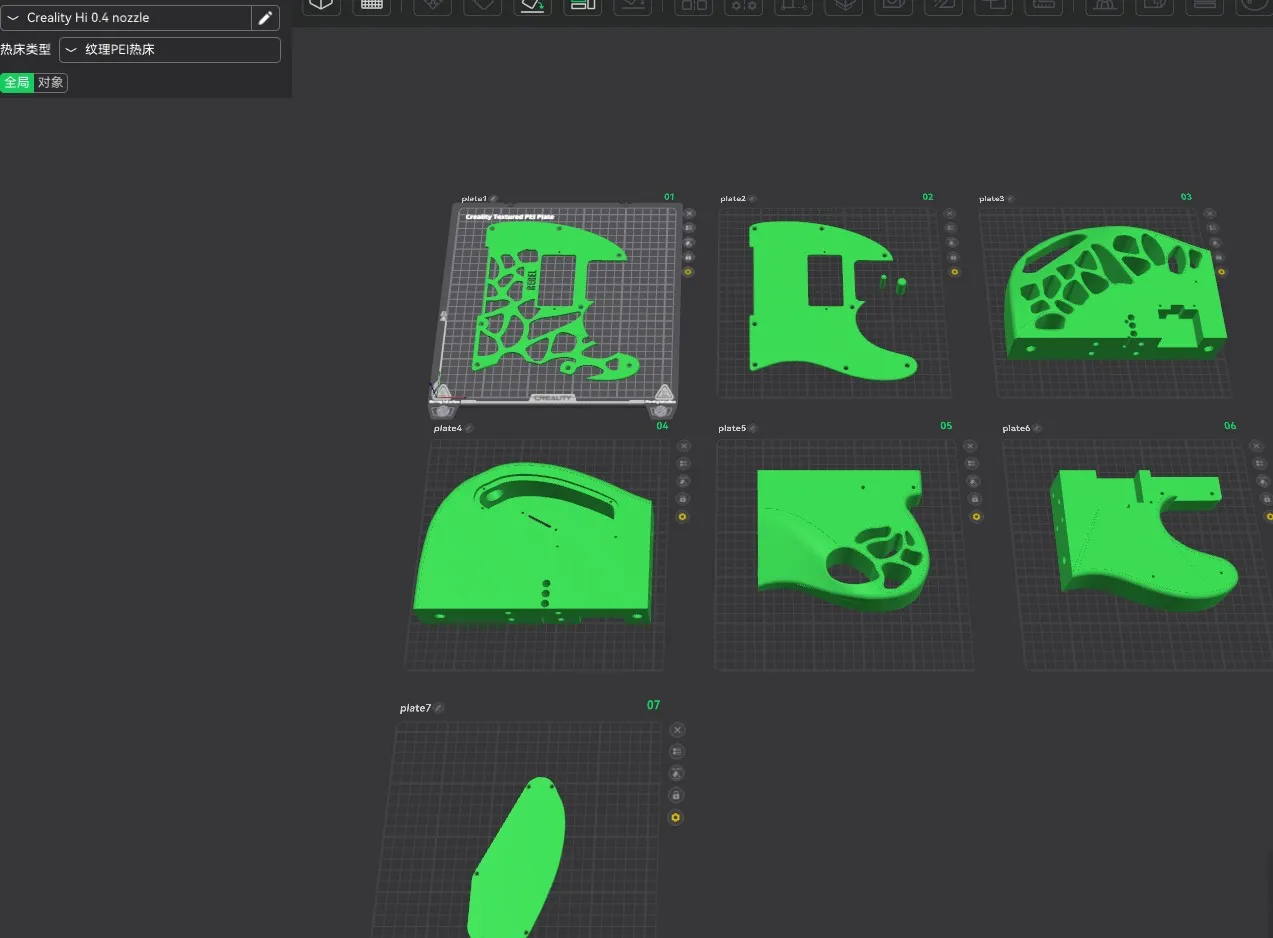The height and width of the screenshot is (938, 1273).
Task: Click the arrange list icon on plate 7
Action: pos(676,752)
